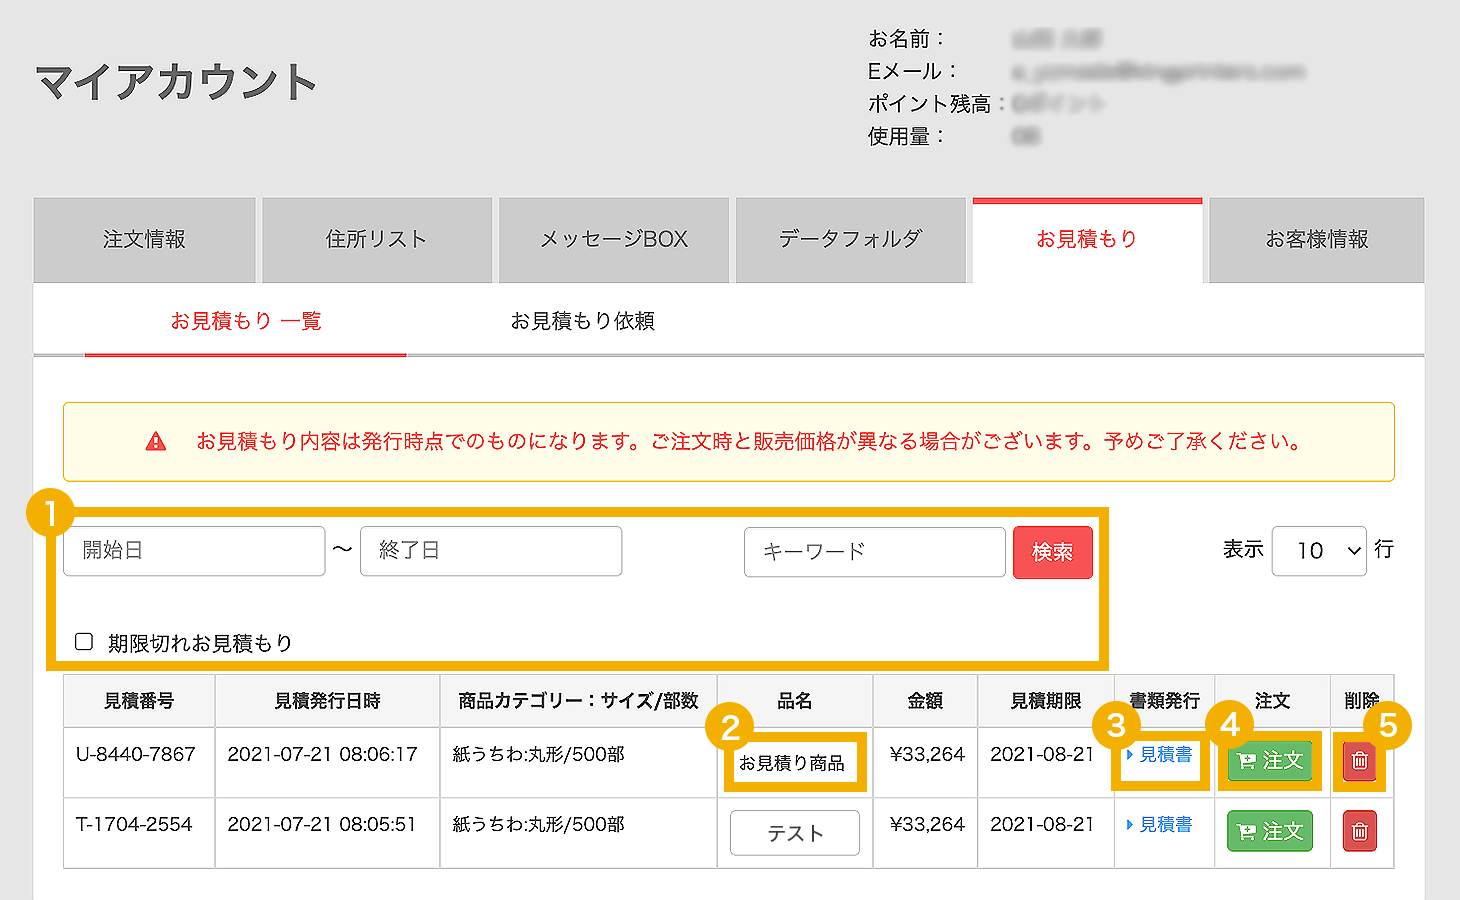This screenshot has height=900, width=1460.
Task: Open the 開始日 date picker field
Action: coord(194,551)
